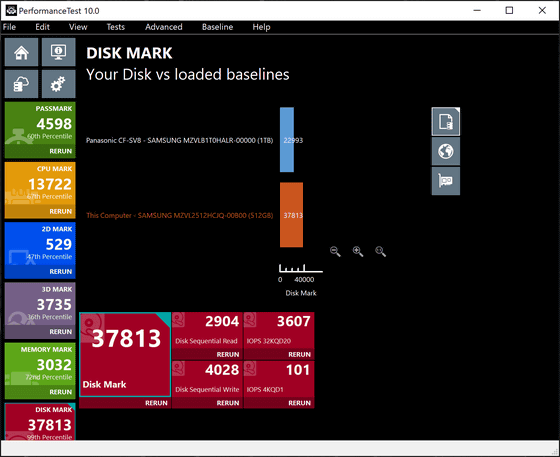Click the Disk Mark axis caption
Viewport: 560px width, 457px height.
[301, 293]
